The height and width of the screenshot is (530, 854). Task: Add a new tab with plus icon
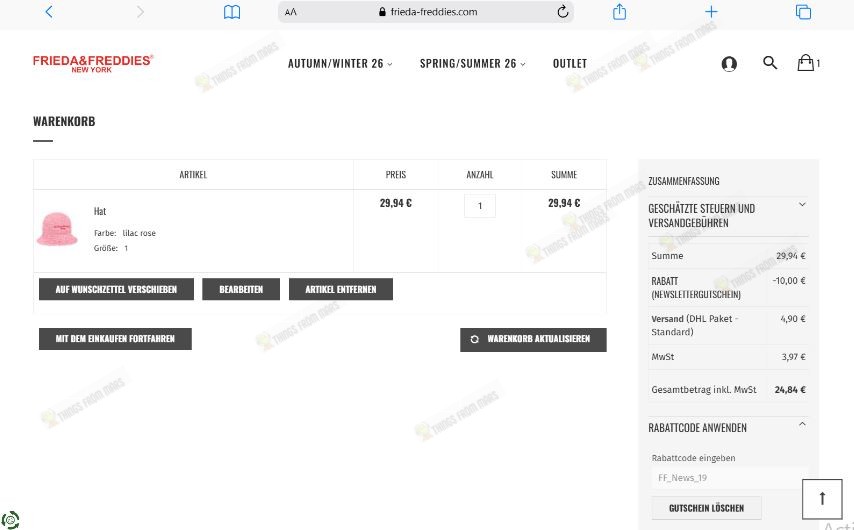click(711, 11)
